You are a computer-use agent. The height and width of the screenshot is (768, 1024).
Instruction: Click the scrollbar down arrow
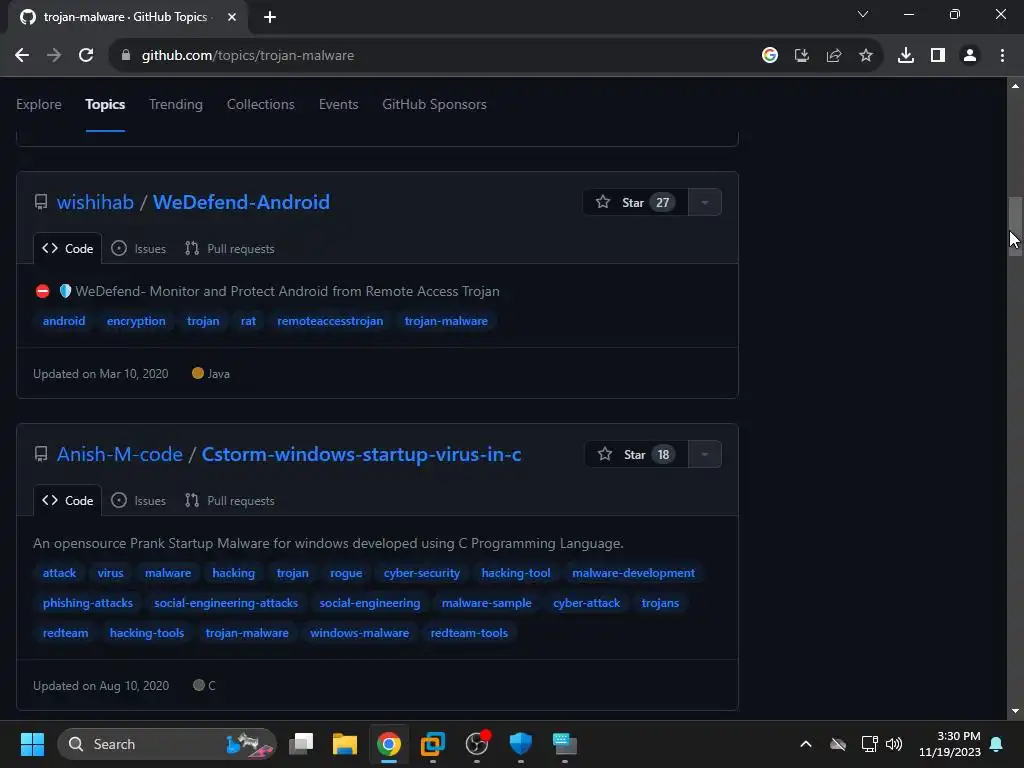[x=1015, y=711]
